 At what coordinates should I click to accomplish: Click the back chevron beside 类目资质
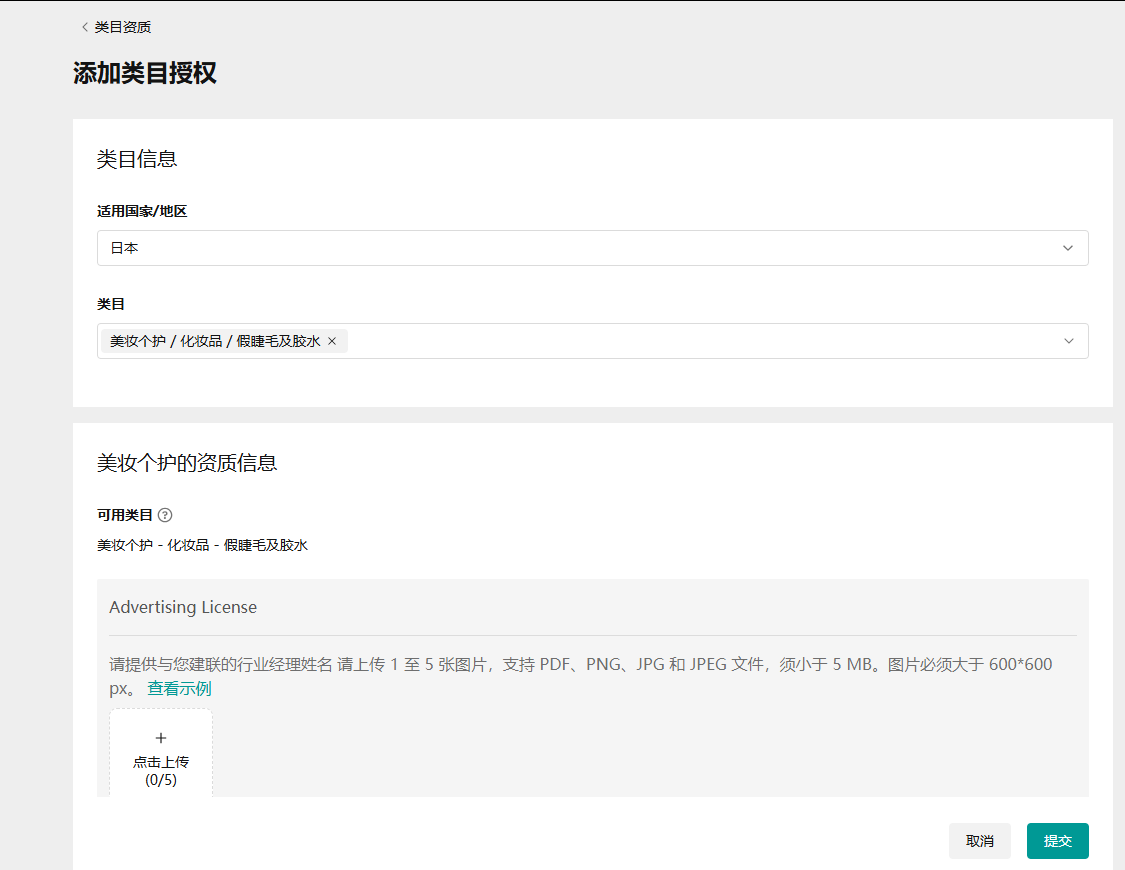coord(84,27)
